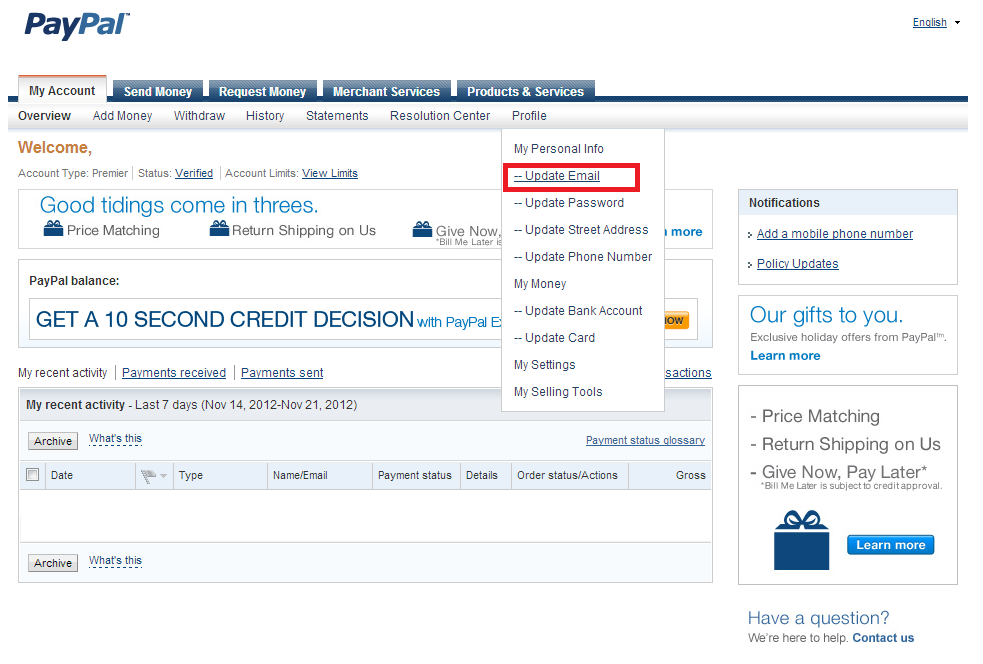Click the gift icon beside Price Matching
Screen dimensions: 983x664
pos(54,228)
